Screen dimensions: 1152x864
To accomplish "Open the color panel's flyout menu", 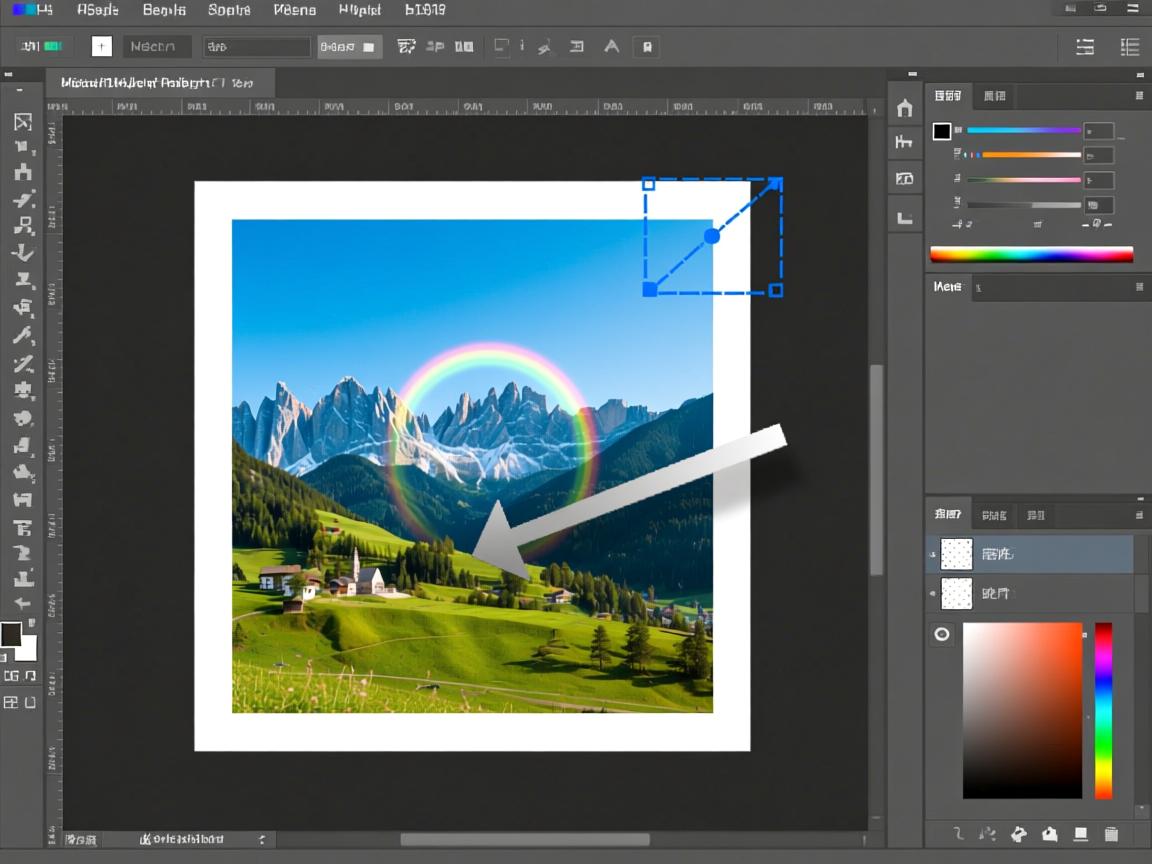I will point(1139,96).
